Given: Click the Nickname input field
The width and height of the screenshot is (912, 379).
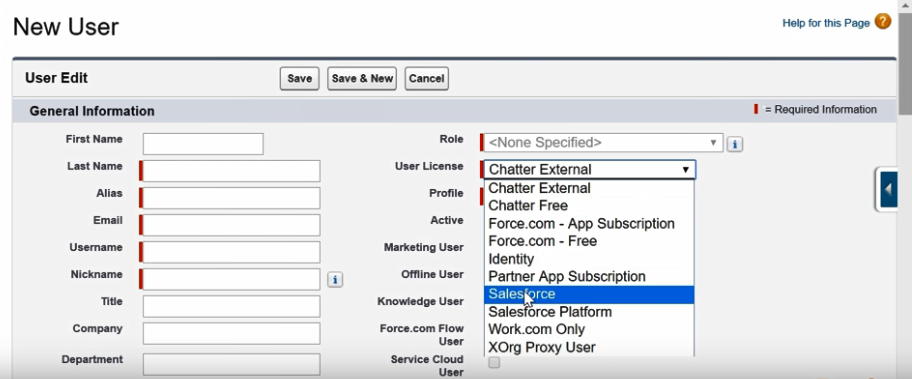Looking at the screenshot, I should (231, 279).
